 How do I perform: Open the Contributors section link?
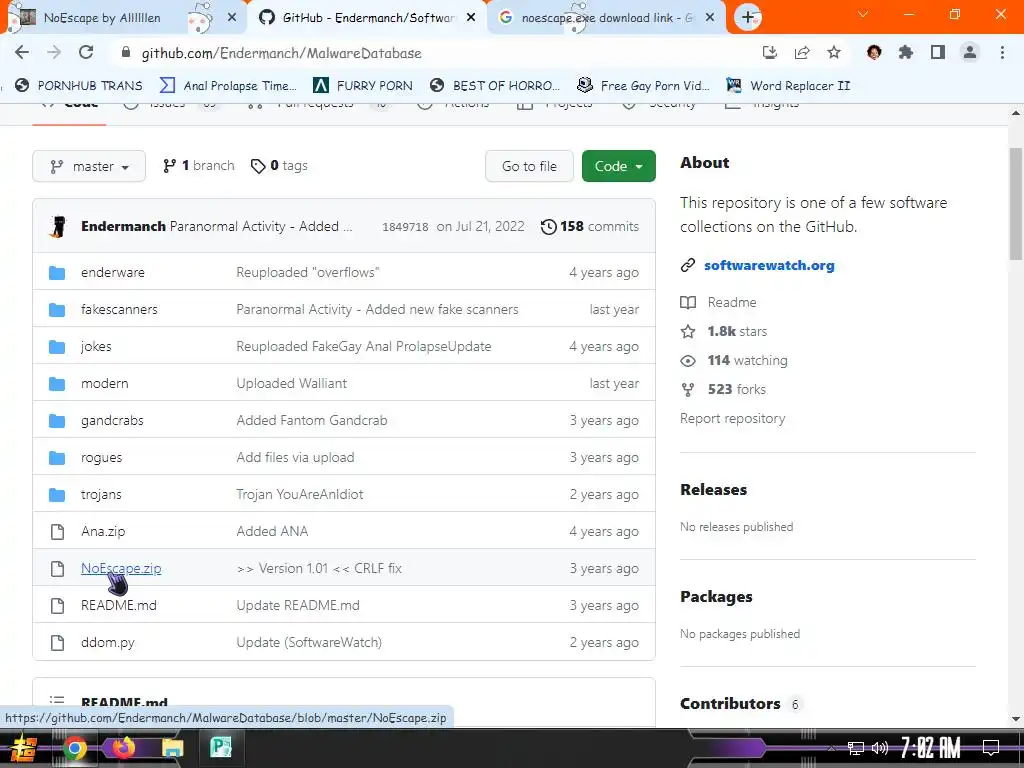tap(730, 704)
